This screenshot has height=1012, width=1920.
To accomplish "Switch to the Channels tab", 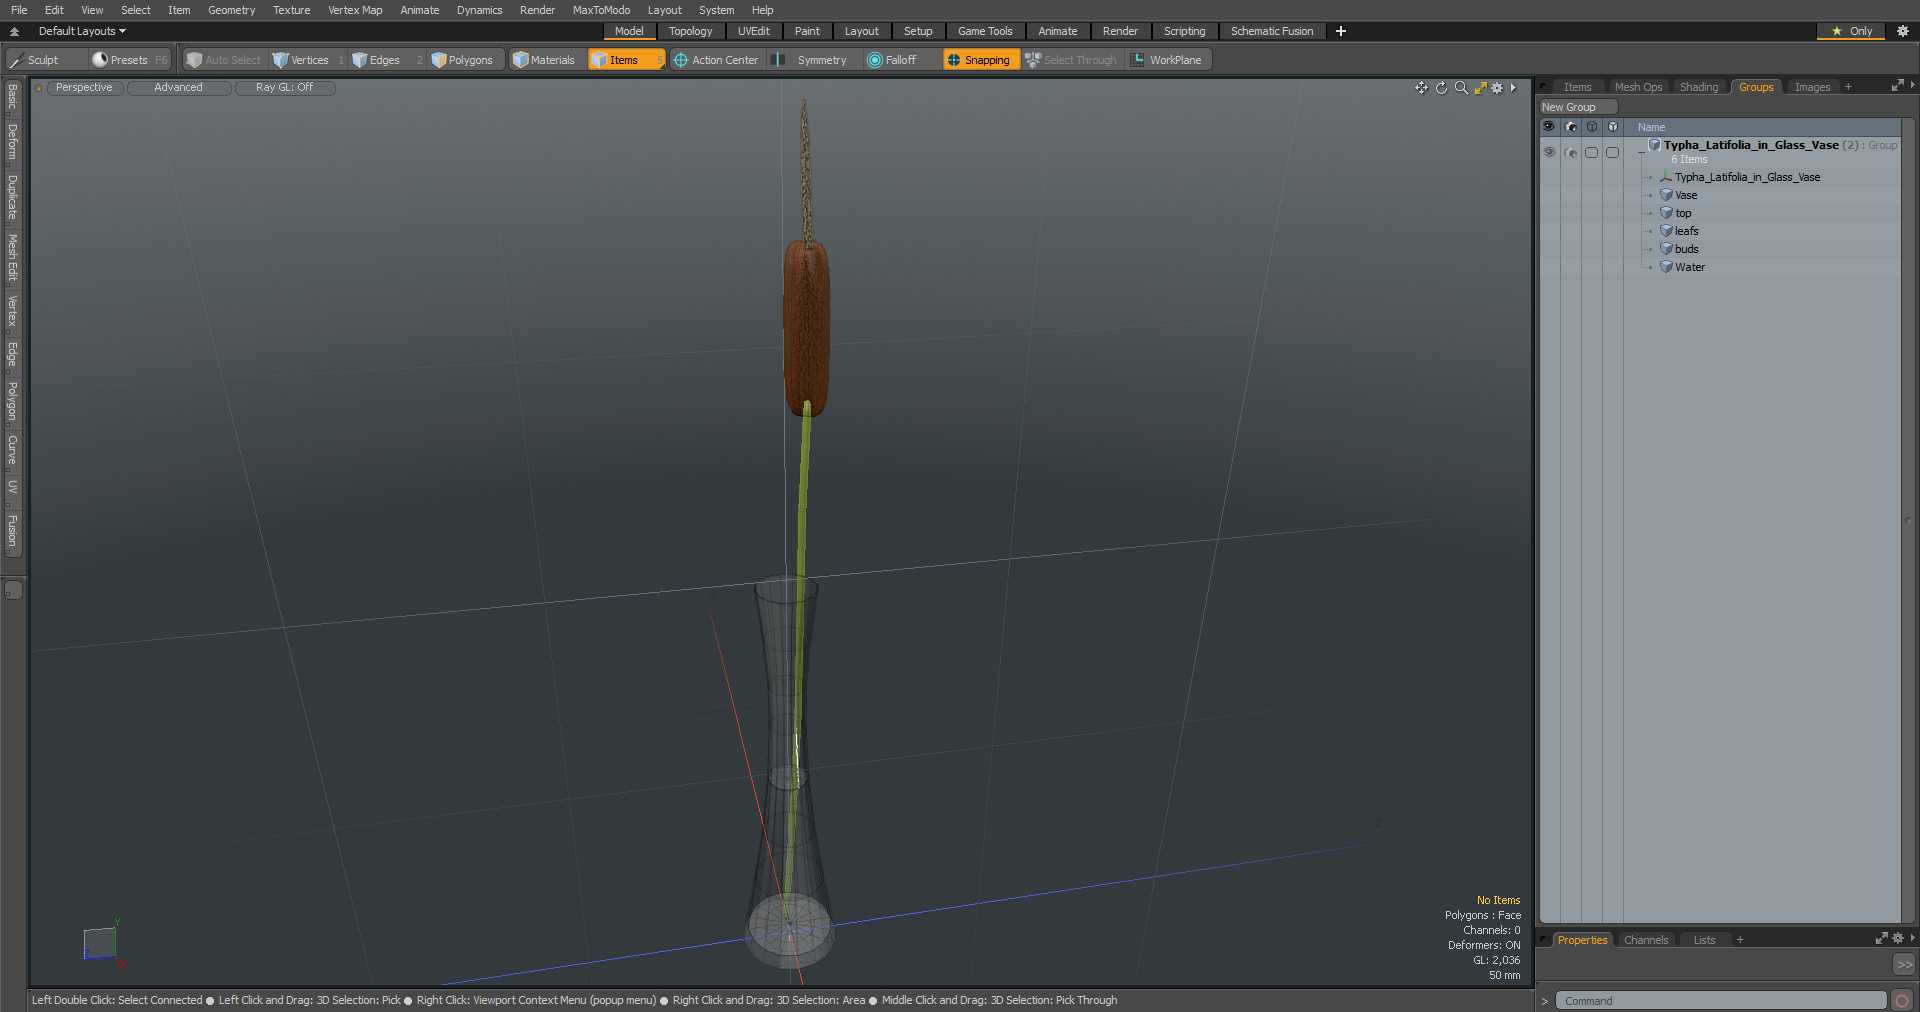I will [x=1646, y=940].
